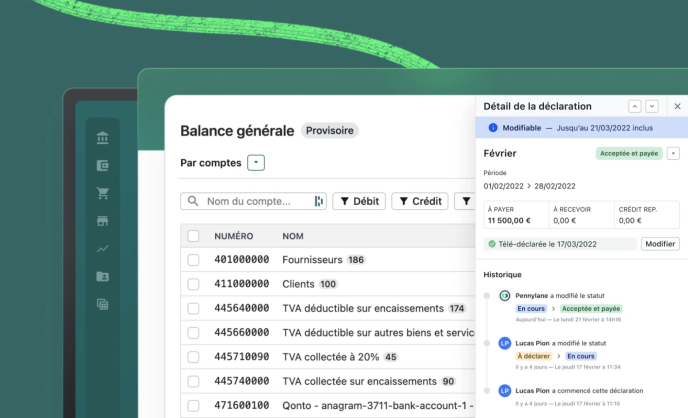
Task: Click into the Nom du compte search field
Action: pos(253,201)
